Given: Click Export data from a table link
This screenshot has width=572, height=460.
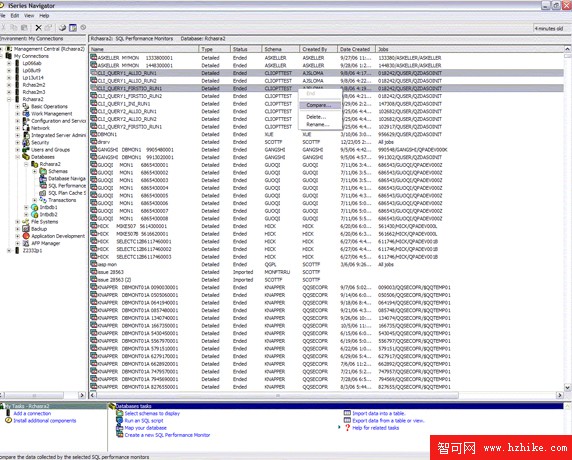Looking at the screenshot, I should [389, 421].
